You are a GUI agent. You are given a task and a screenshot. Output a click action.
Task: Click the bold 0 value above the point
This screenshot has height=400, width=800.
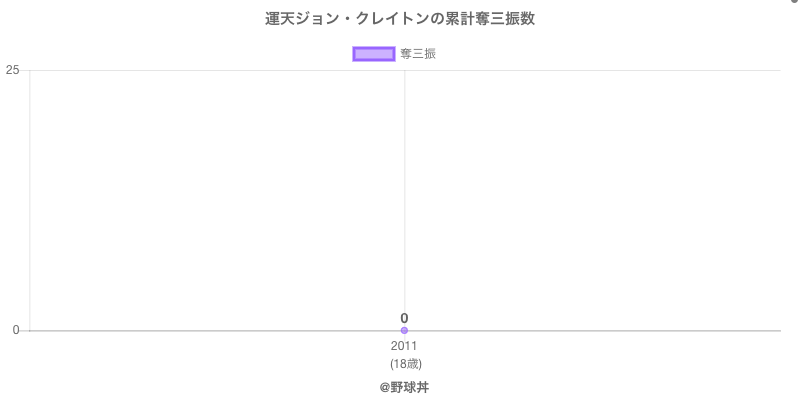click(404, 318)
